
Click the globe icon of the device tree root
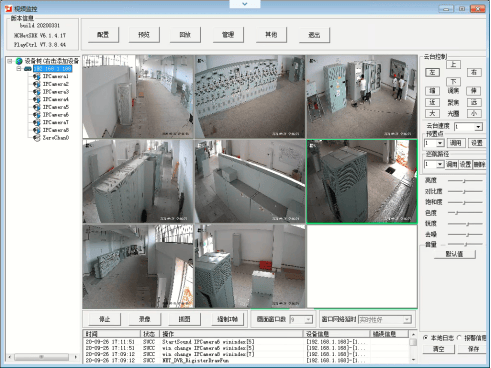19,61
